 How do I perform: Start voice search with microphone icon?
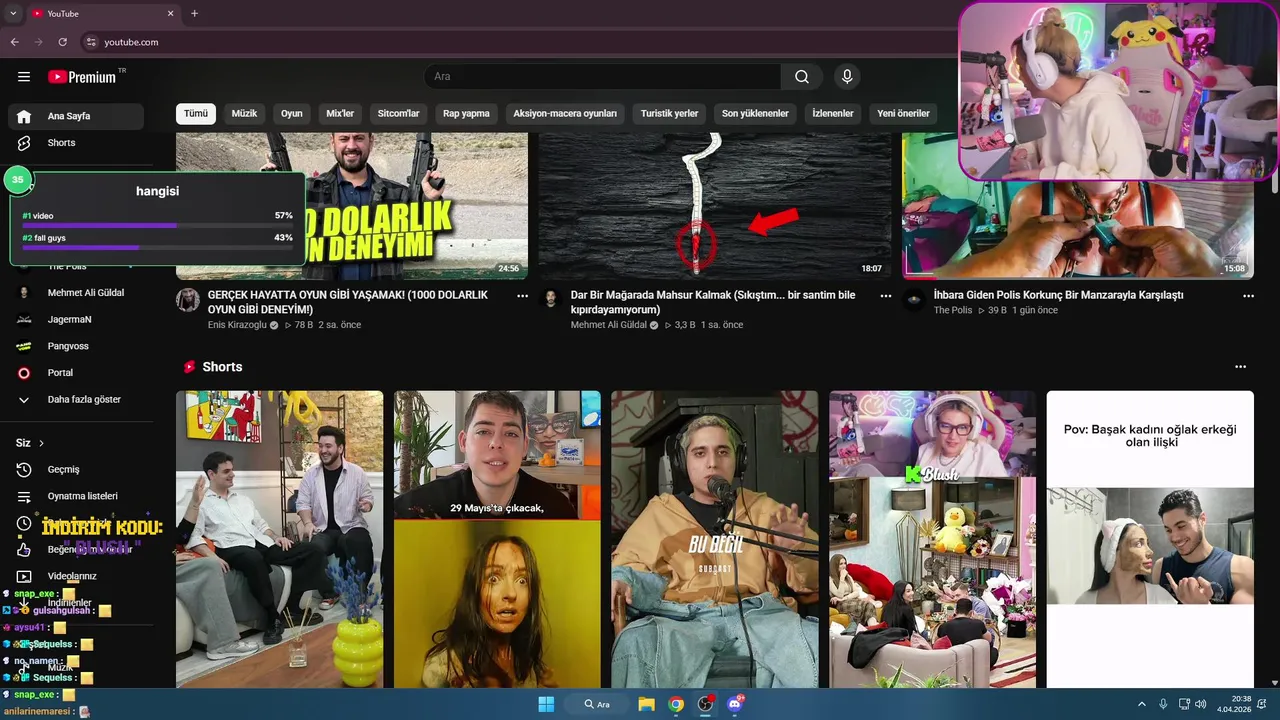847,77
